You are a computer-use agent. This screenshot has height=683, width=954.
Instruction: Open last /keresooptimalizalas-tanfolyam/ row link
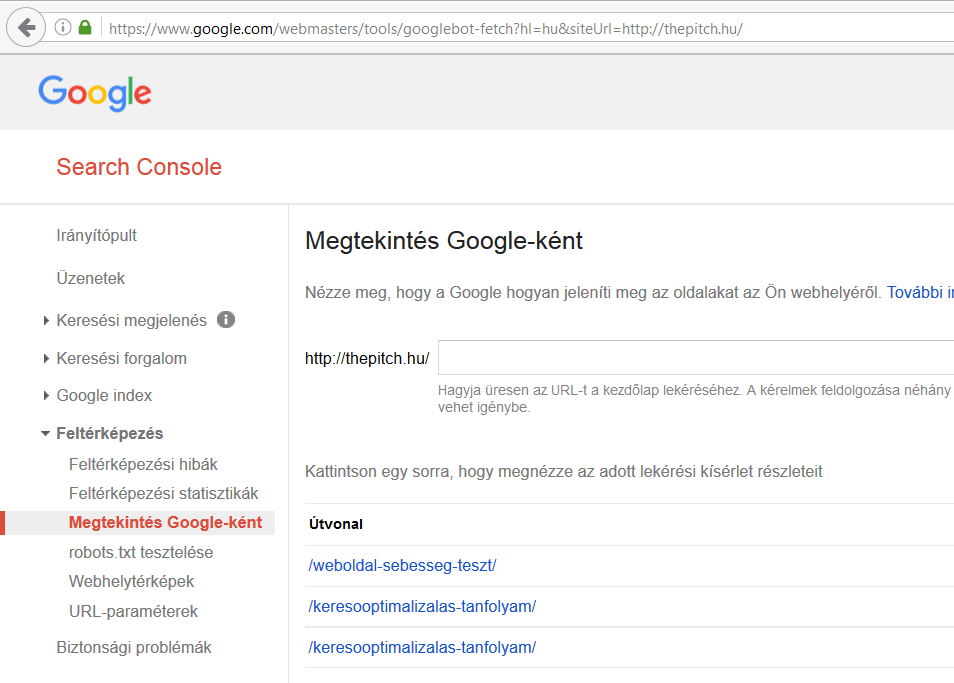[x=422, y=648]
